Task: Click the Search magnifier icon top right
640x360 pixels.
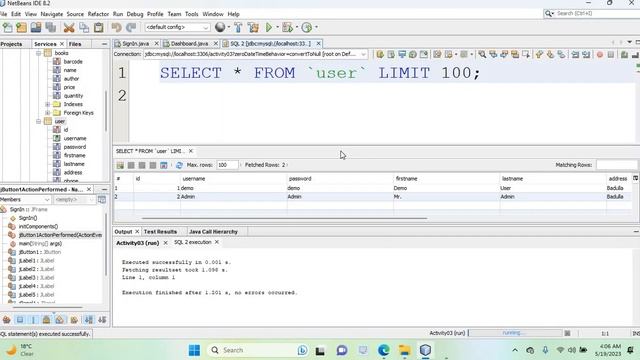Action: click(548, 13)
